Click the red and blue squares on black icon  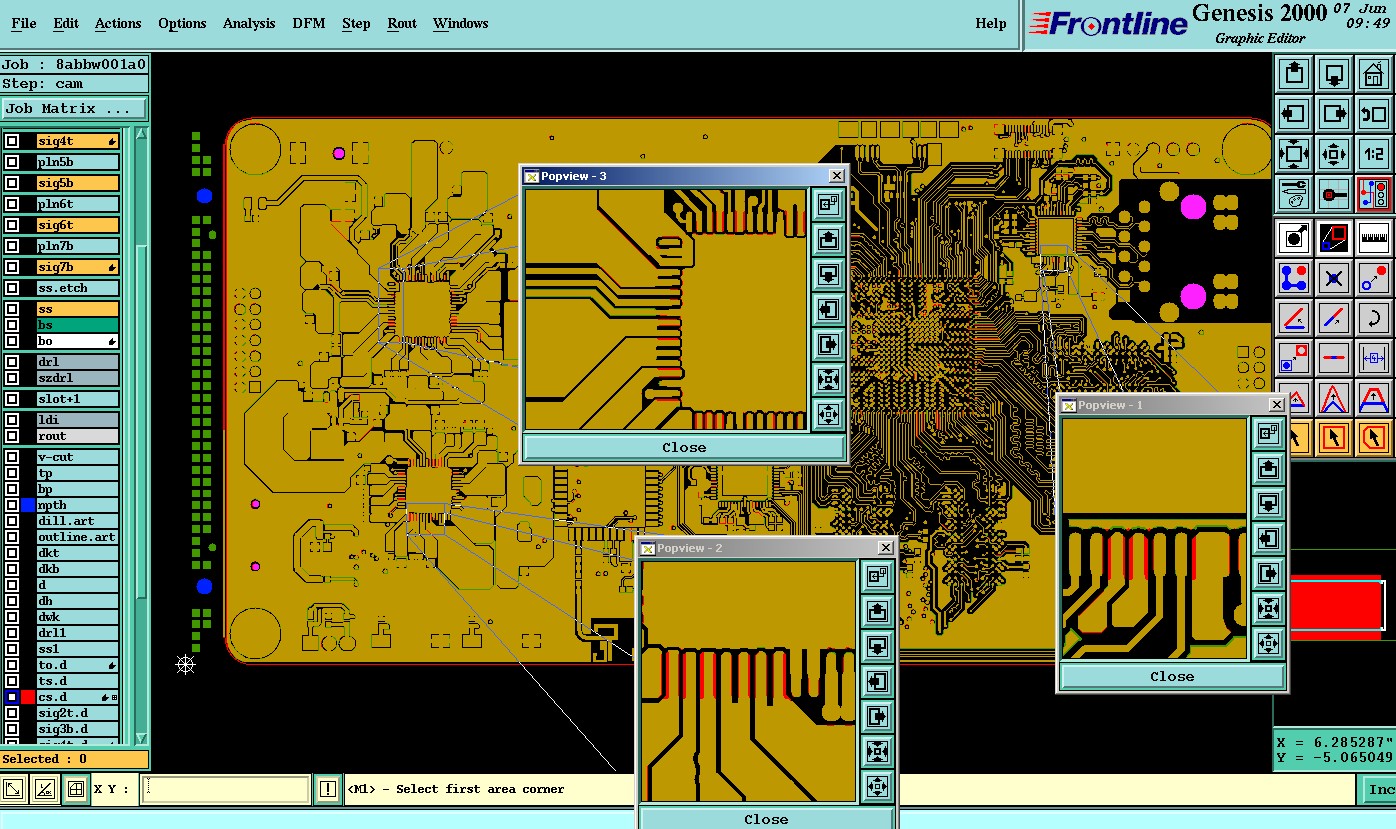pyautogui.click(x=1334, y=238)
